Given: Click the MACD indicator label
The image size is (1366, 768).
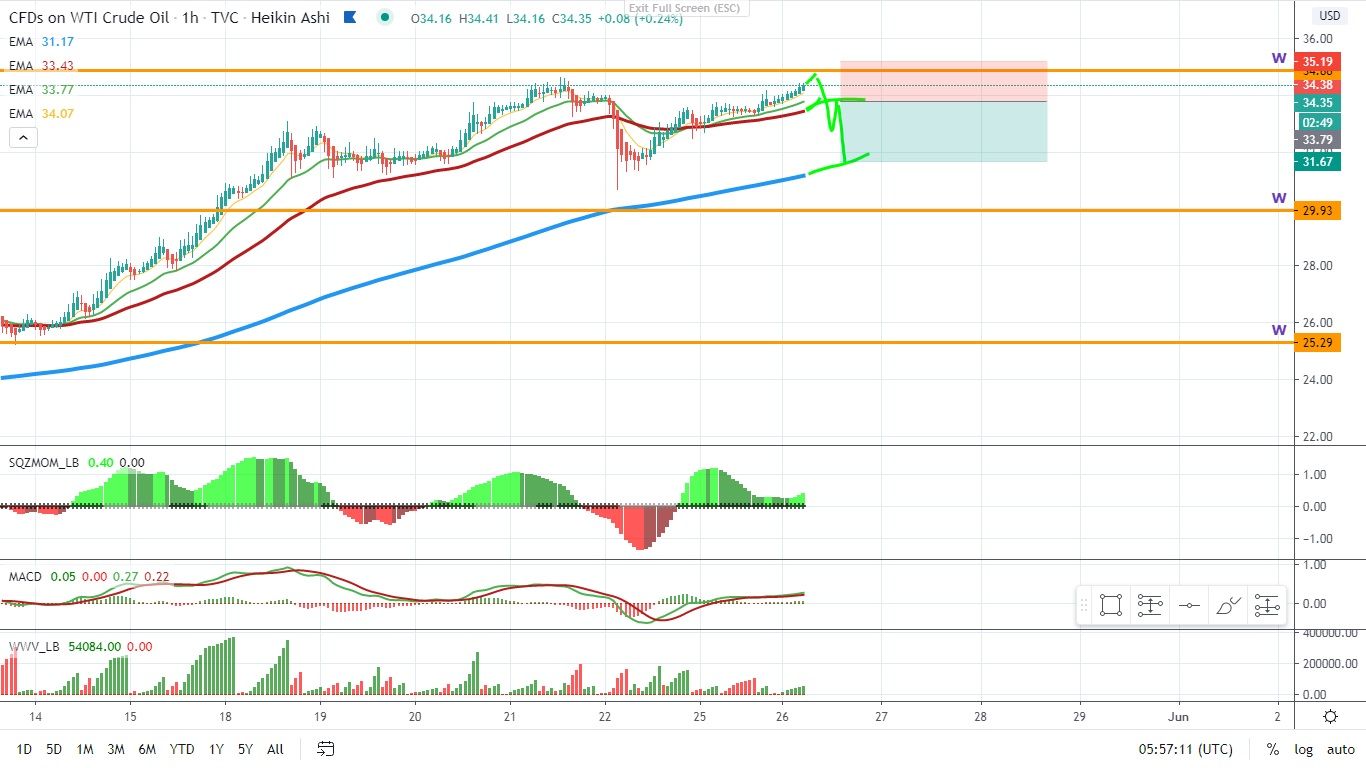Looking at the screenshot, I should (x=25, y=577).
